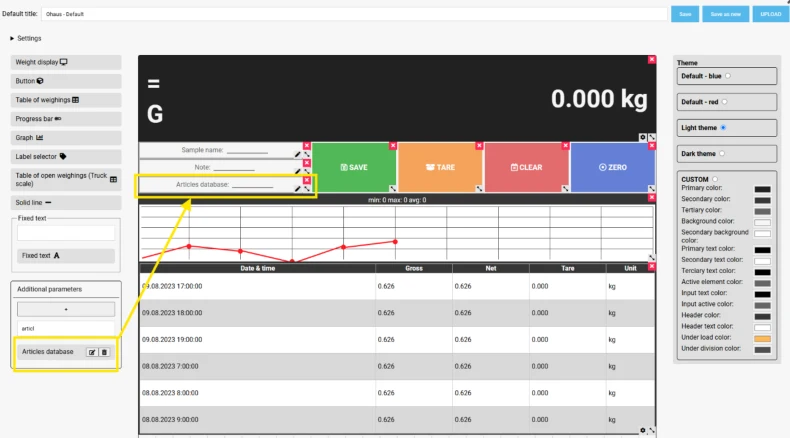Click the Save as new button
The image size is (790, 438).
(x=726, y=14)
